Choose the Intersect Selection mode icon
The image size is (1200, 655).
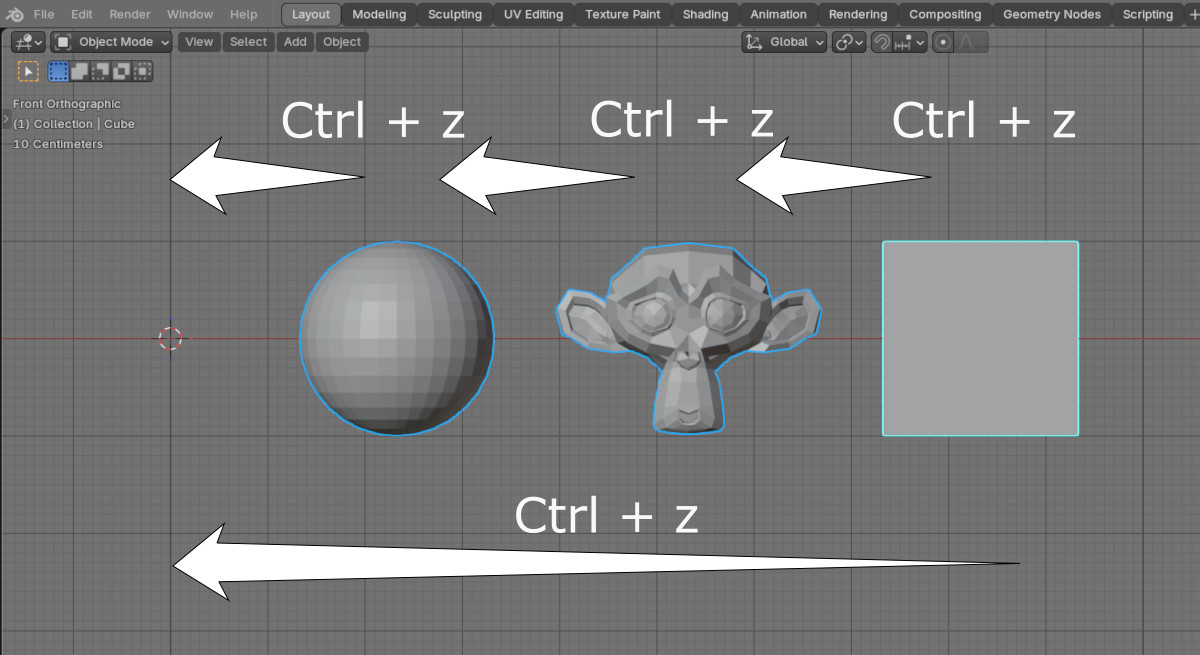click(143, 71)
